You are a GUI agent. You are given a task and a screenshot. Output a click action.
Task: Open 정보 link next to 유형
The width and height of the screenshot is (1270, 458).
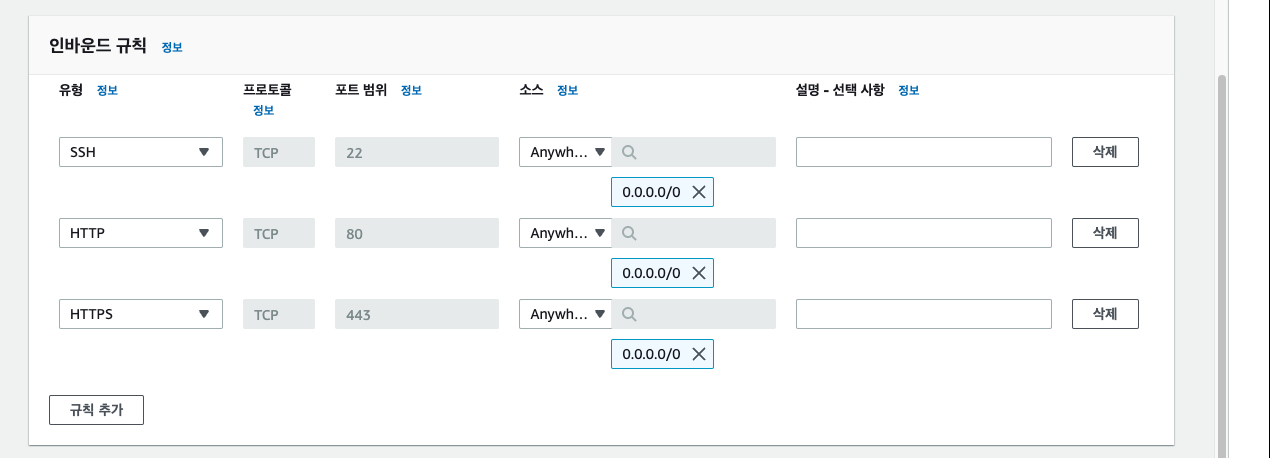pos(107,90)
